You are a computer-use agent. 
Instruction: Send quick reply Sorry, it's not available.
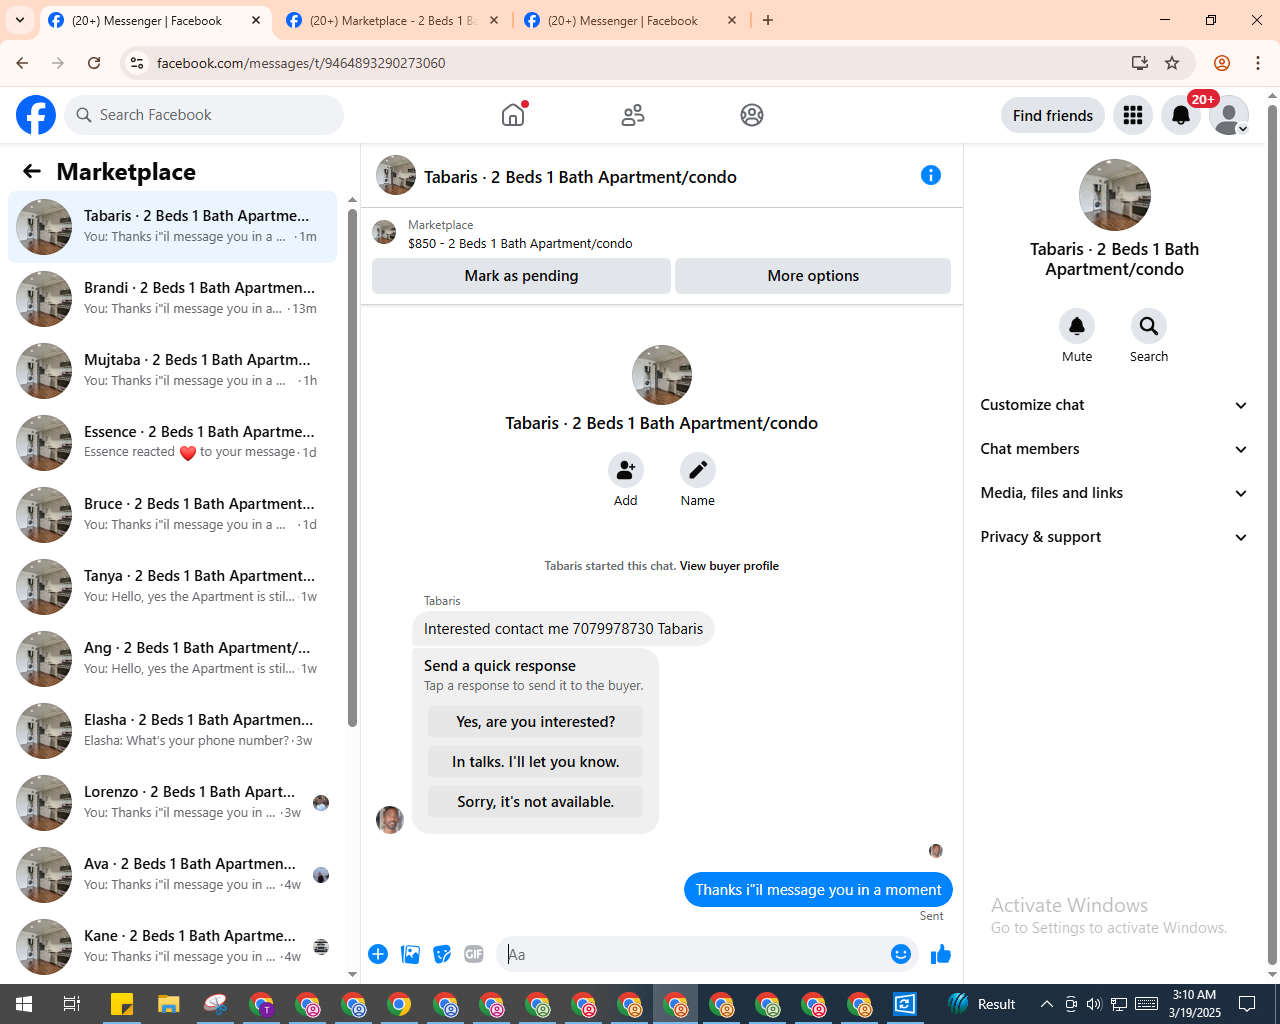coord(536,802)
